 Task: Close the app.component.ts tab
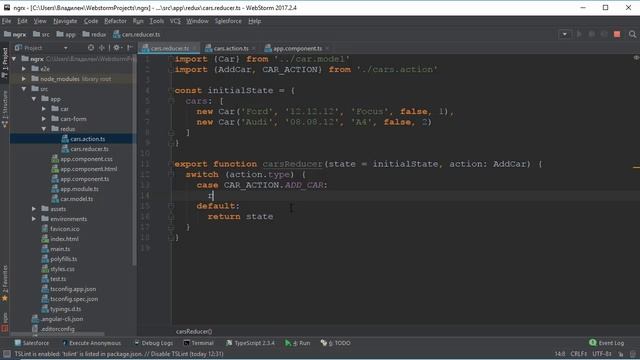[327, 49]
